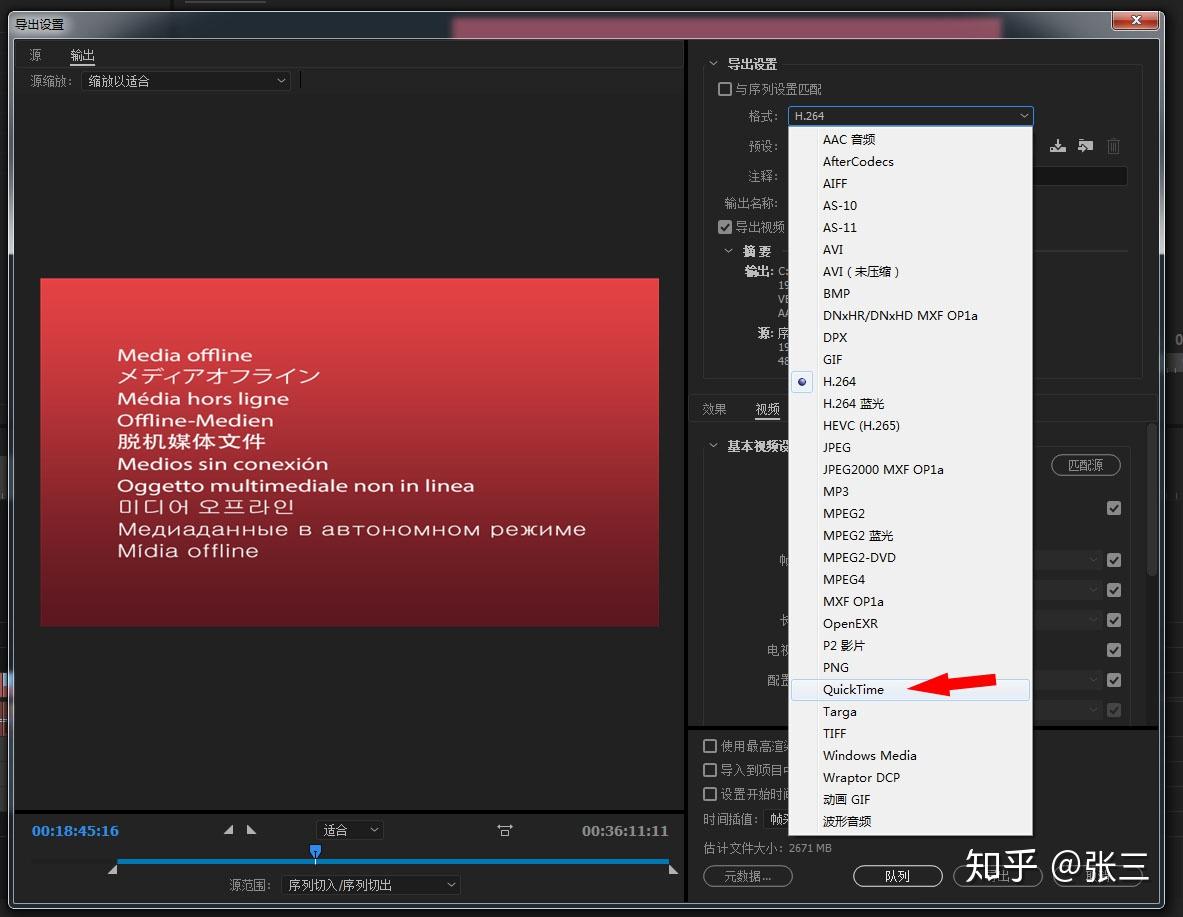Viewport: 1183px width, 917px height.
Task: Click the delete preset trash icon
Action: (x=1114, y=146)
